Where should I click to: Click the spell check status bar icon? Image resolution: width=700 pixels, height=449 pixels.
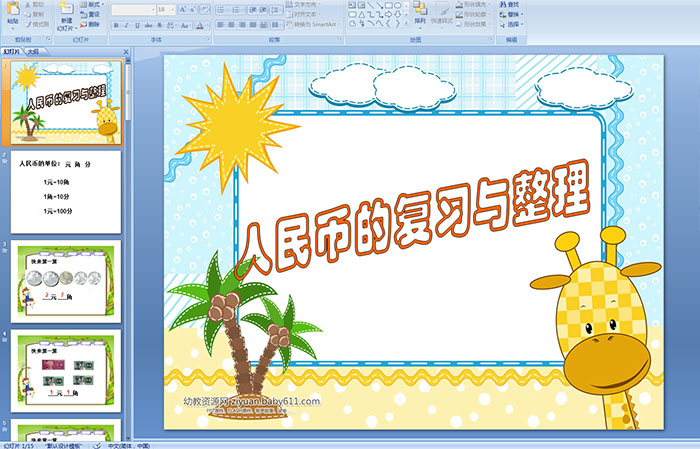pyautogui.click(x=97, y=446)
